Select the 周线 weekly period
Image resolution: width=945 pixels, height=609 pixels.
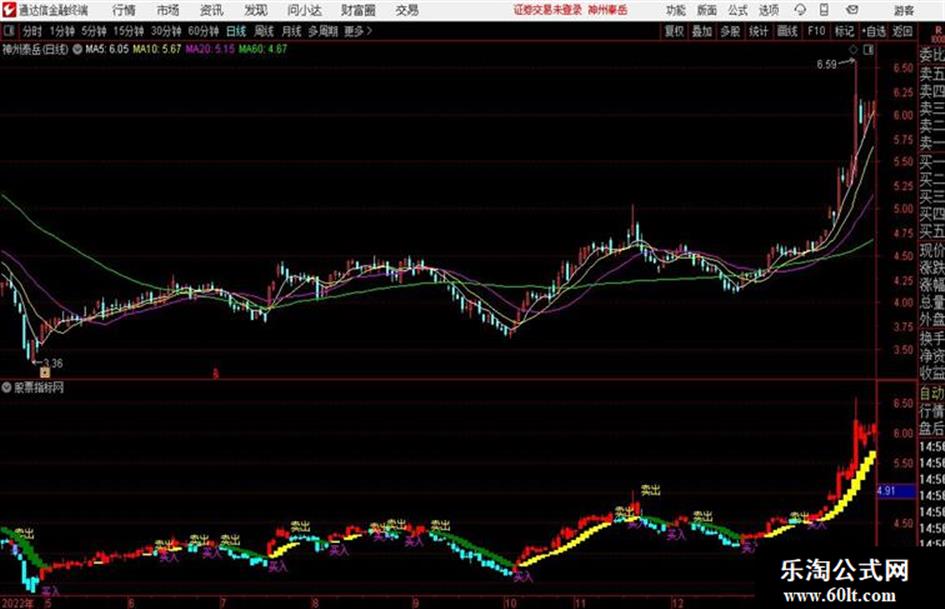coord(264,31)
